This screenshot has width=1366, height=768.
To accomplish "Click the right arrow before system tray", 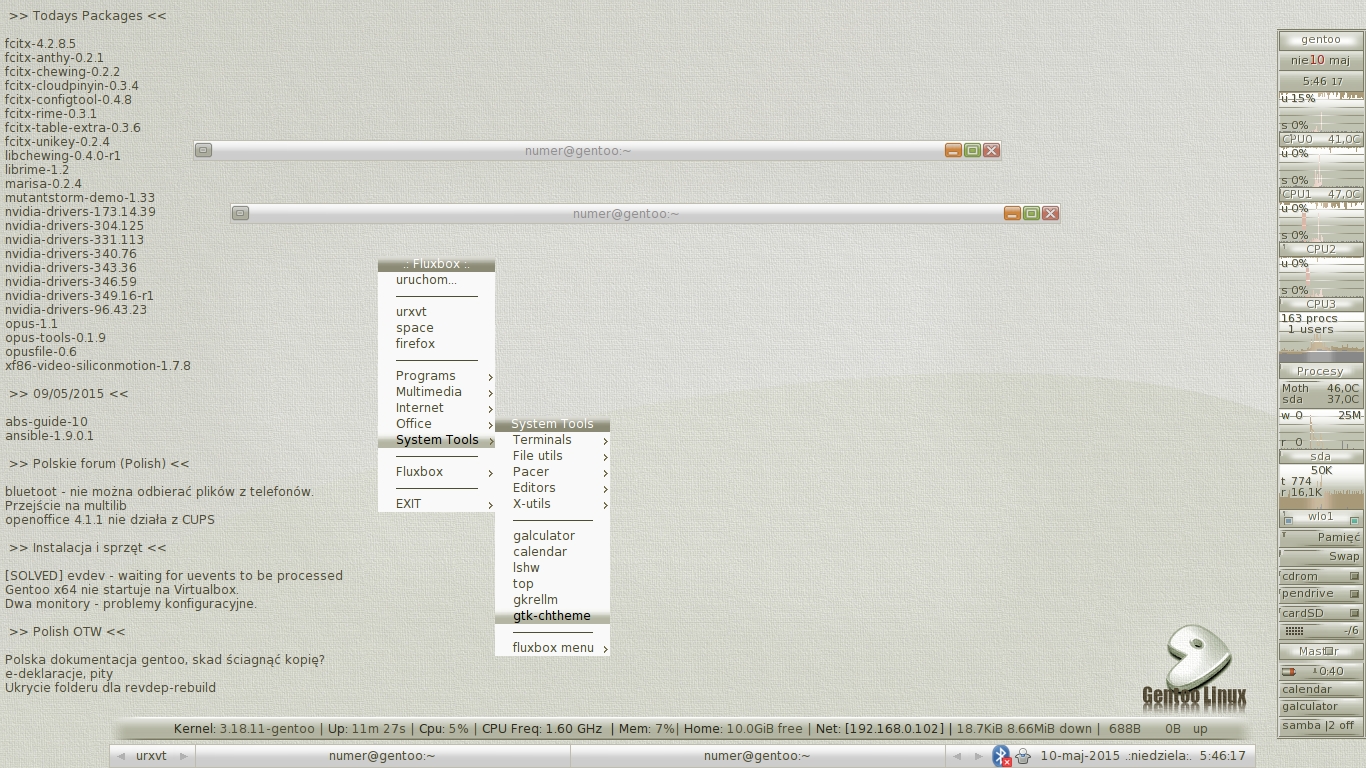I will (x=978, y=756).
